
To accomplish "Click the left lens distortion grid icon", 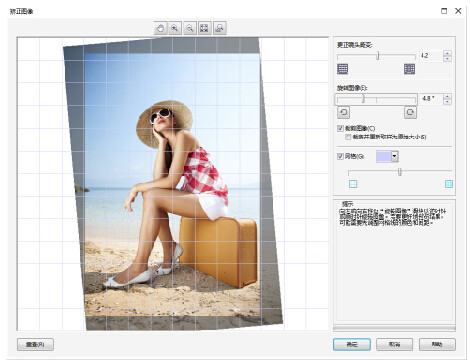I will click(343, 69).
